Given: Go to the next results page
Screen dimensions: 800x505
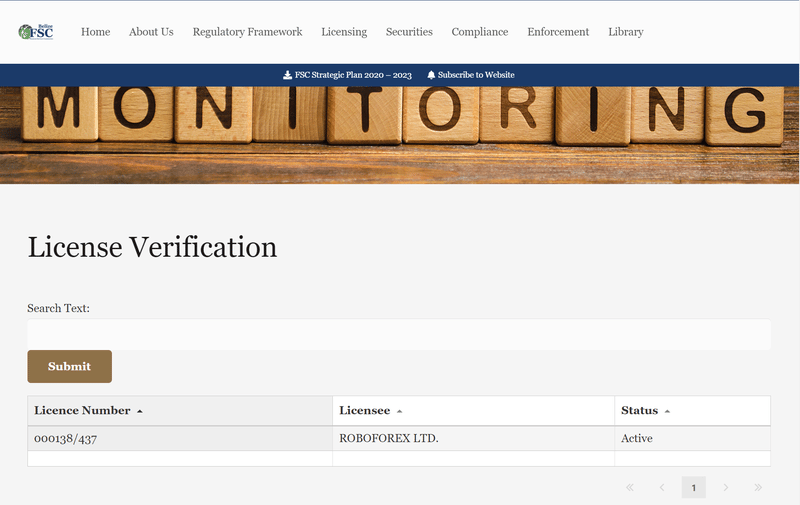Looking at the screenshot, I should (x=726, y=487).
